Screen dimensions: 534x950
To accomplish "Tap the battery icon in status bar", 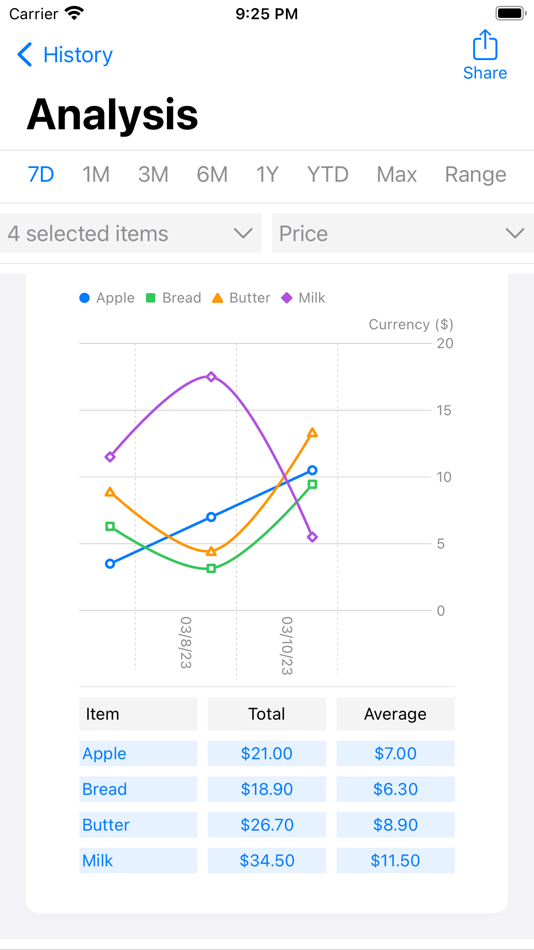I will (x=510, y=13).
